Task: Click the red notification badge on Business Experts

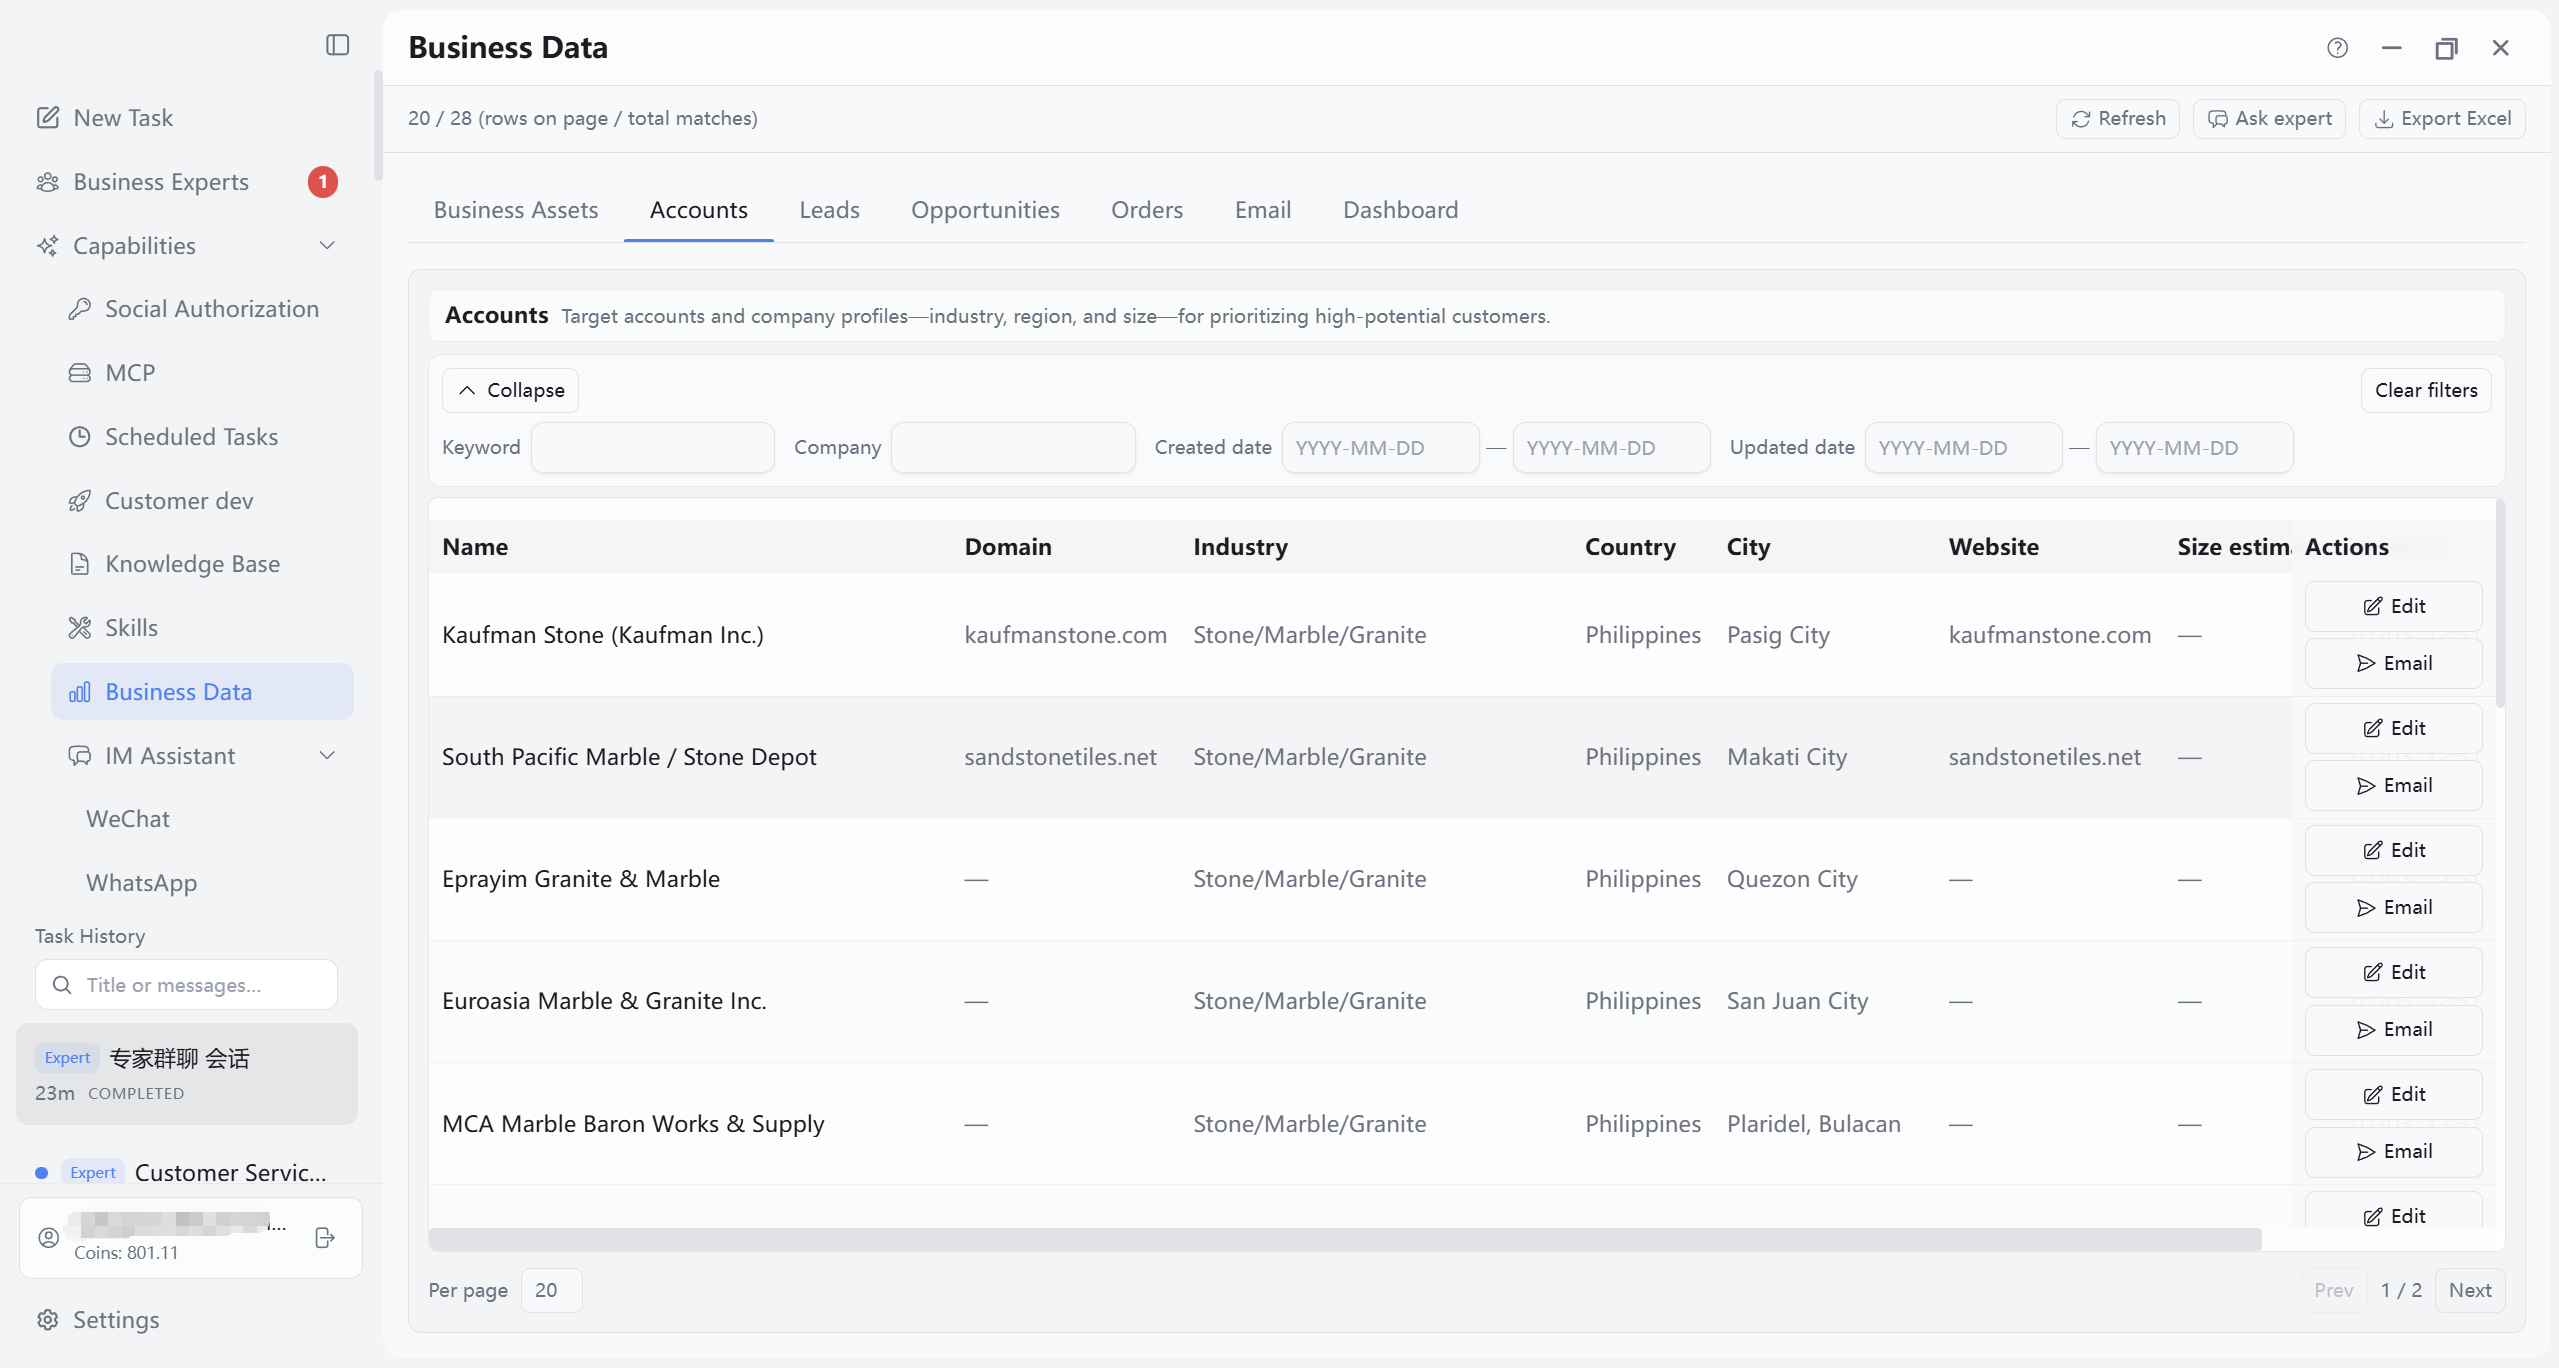Action: coord(322,182)
